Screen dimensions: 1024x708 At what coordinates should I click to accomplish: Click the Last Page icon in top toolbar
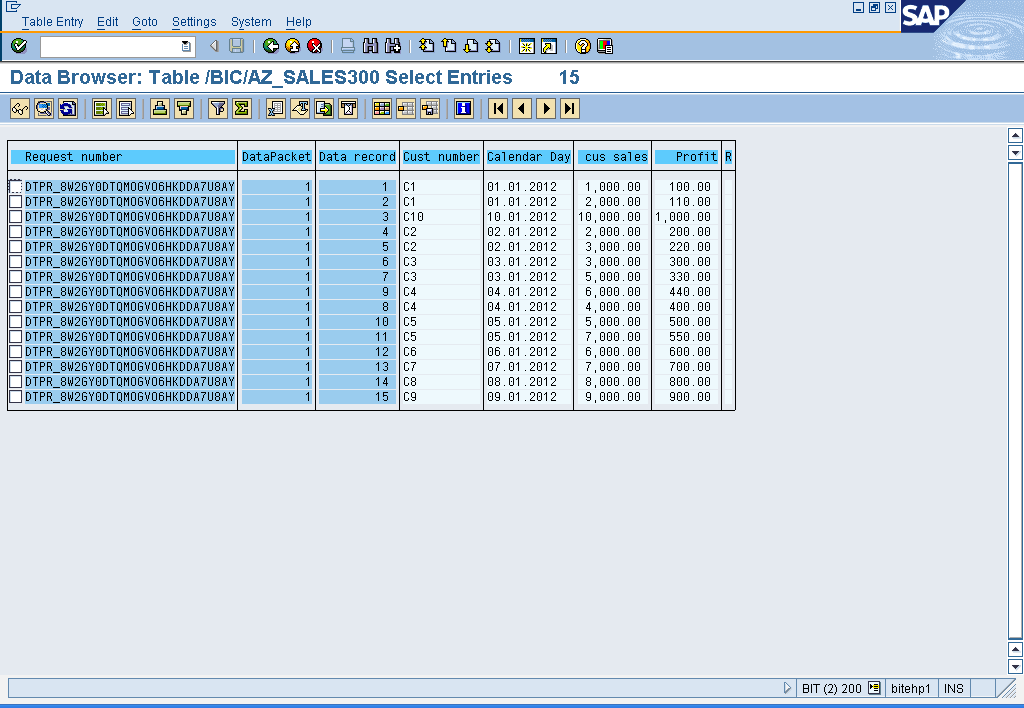(493, 46)
